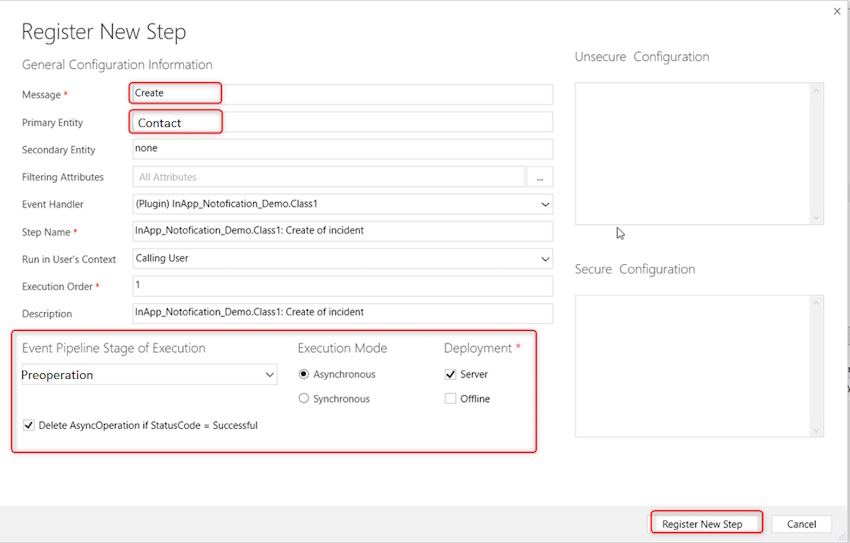Click the Execution Order field
The image size is (850, 543).
(x=343, y=286)
